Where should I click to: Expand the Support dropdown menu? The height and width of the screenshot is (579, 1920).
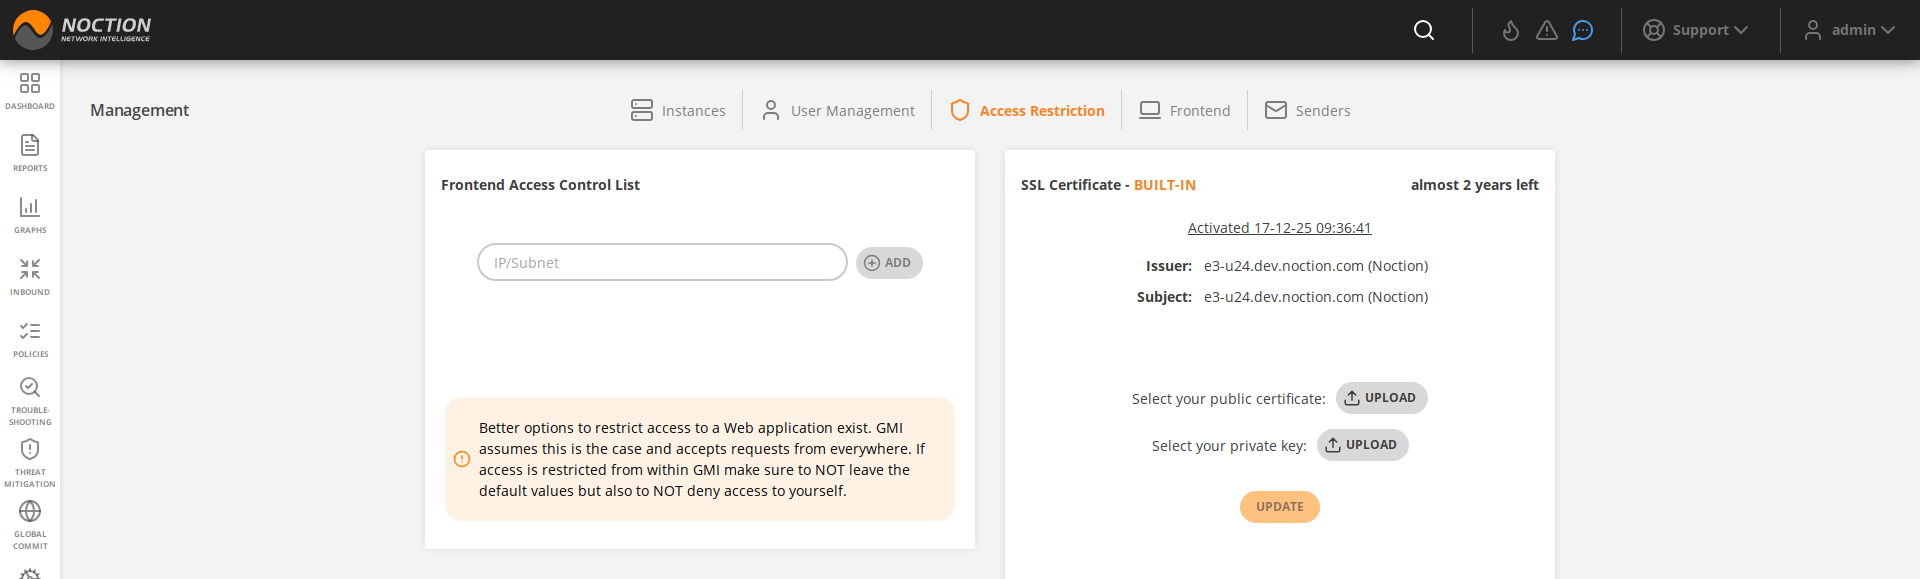click(1696, 30)
